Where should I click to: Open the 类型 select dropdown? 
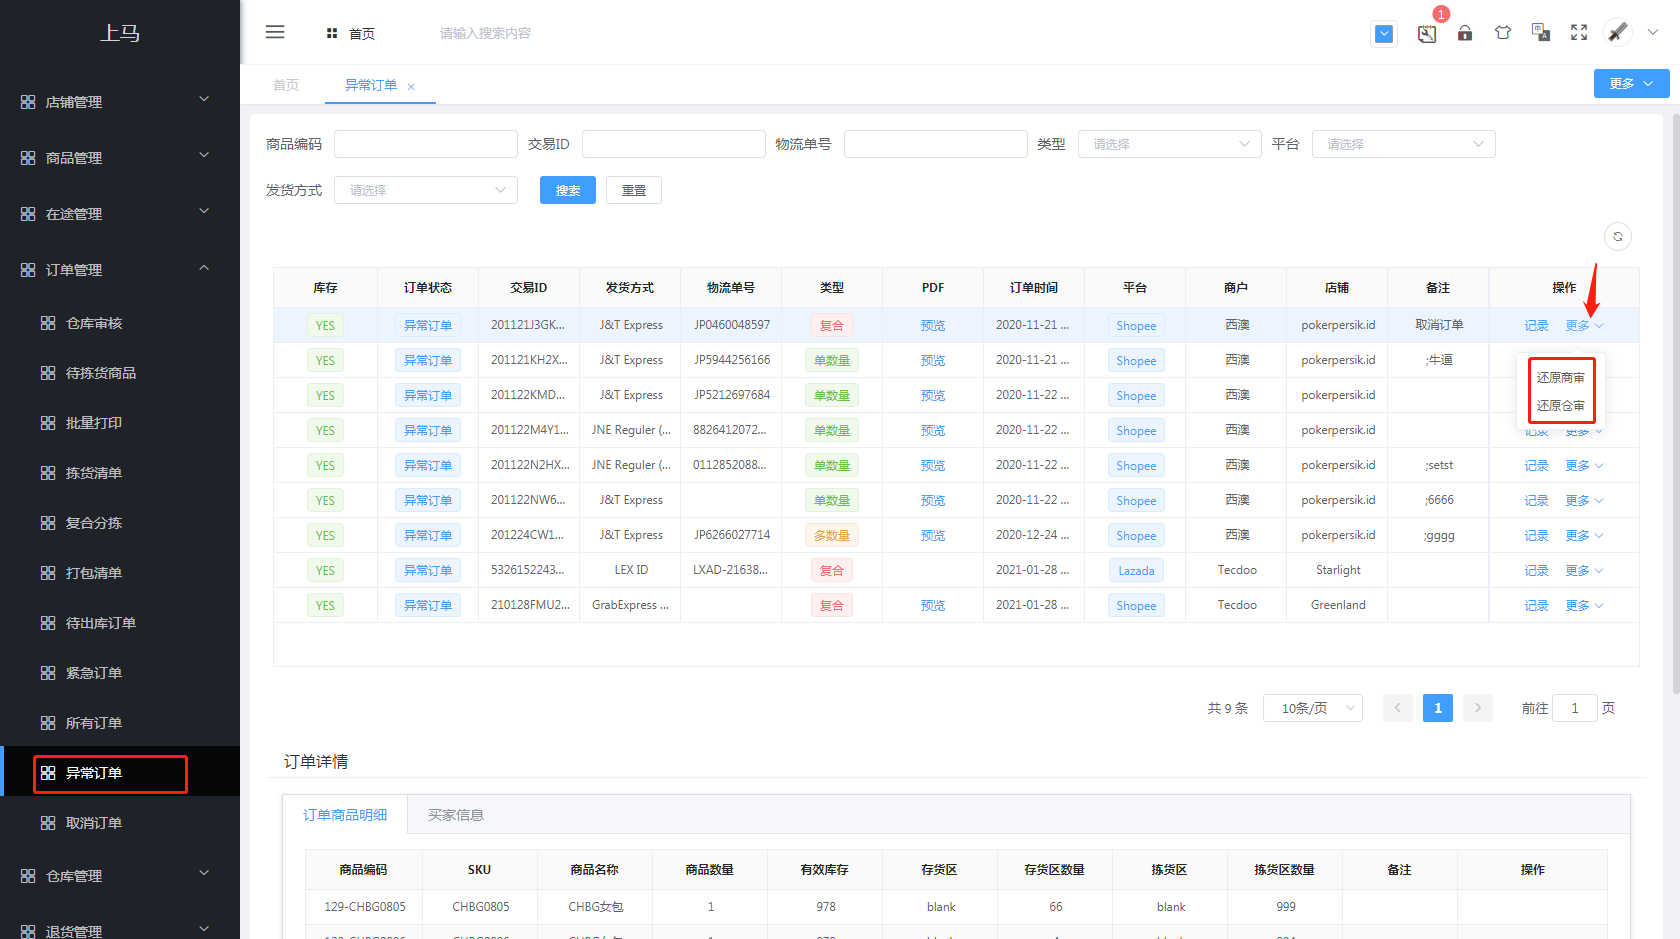click(x=1169, y=144)
